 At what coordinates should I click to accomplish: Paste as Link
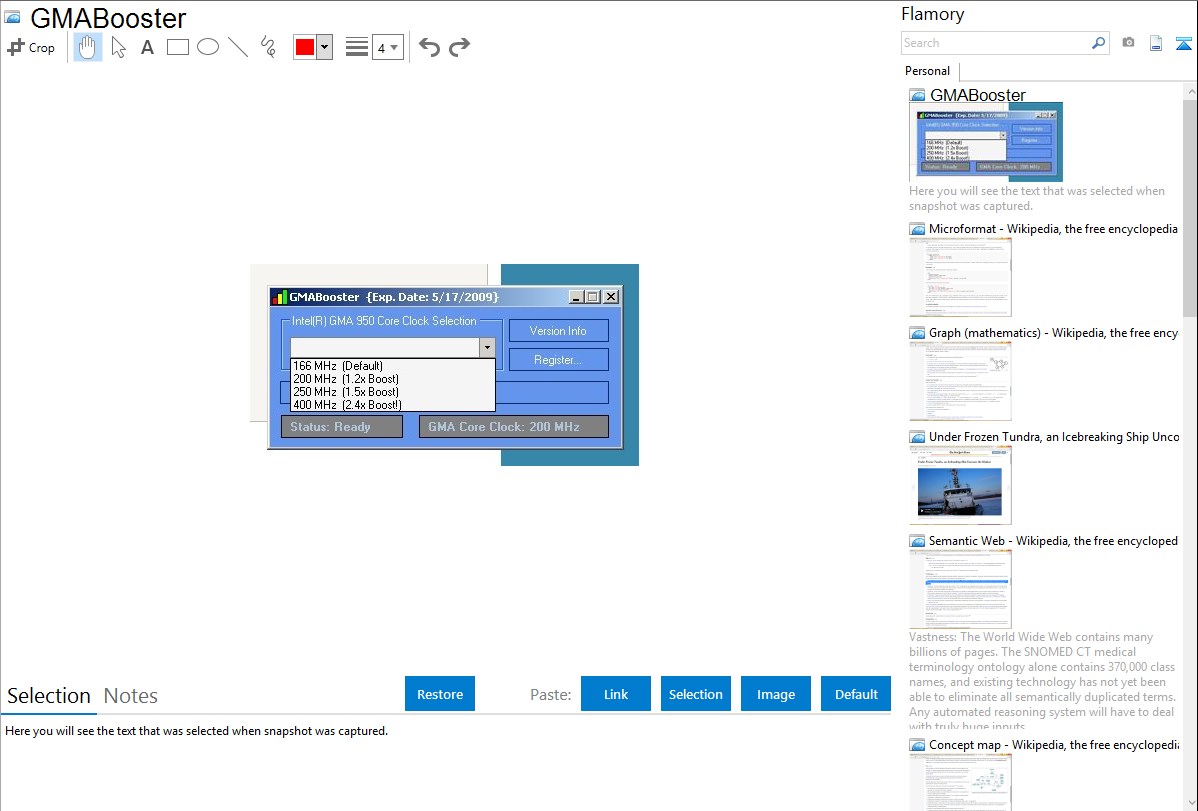click(616, 694)
